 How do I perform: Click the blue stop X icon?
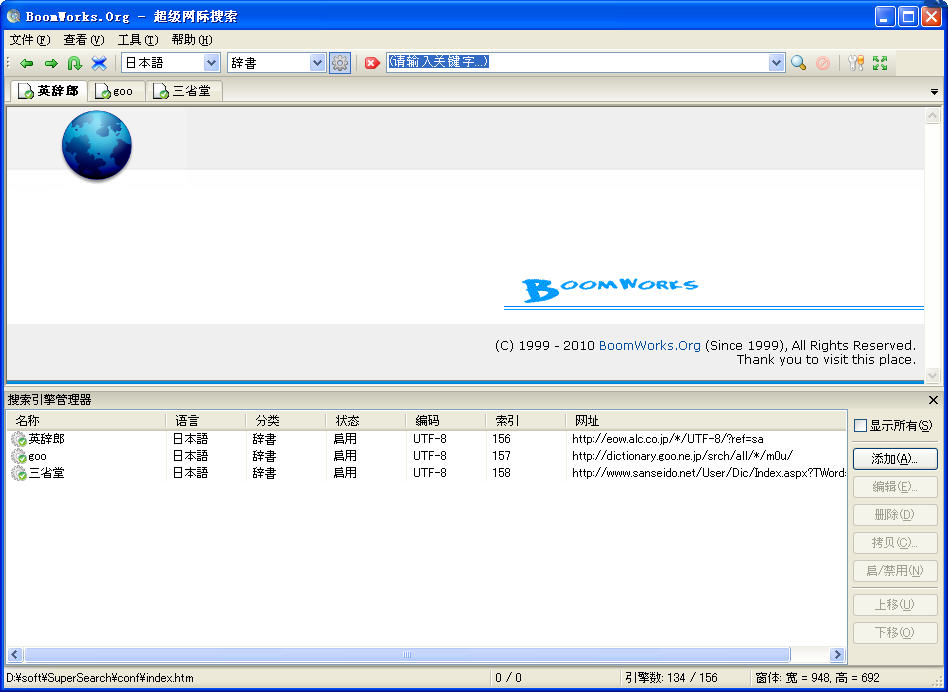[x=99, y=63]
